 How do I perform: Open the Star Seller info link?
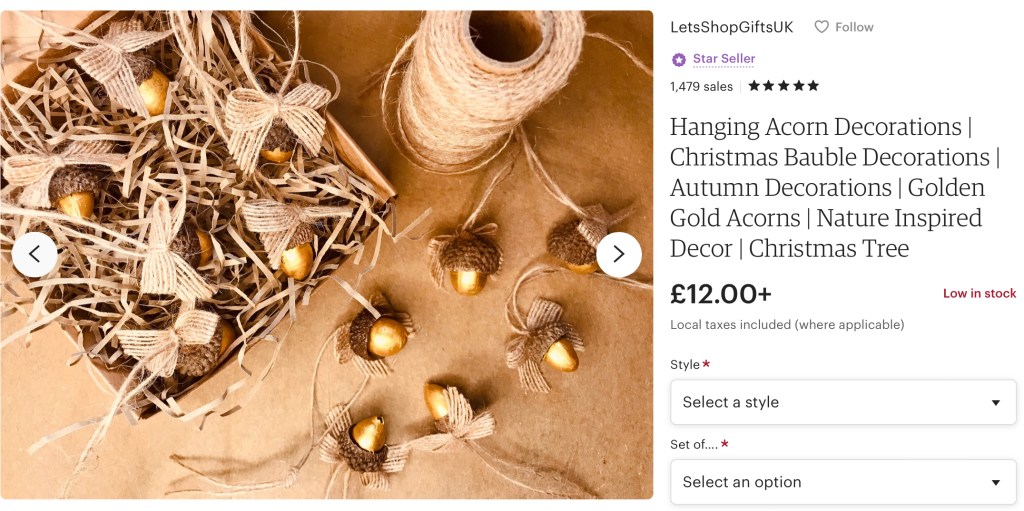click(x=724, y=59)
